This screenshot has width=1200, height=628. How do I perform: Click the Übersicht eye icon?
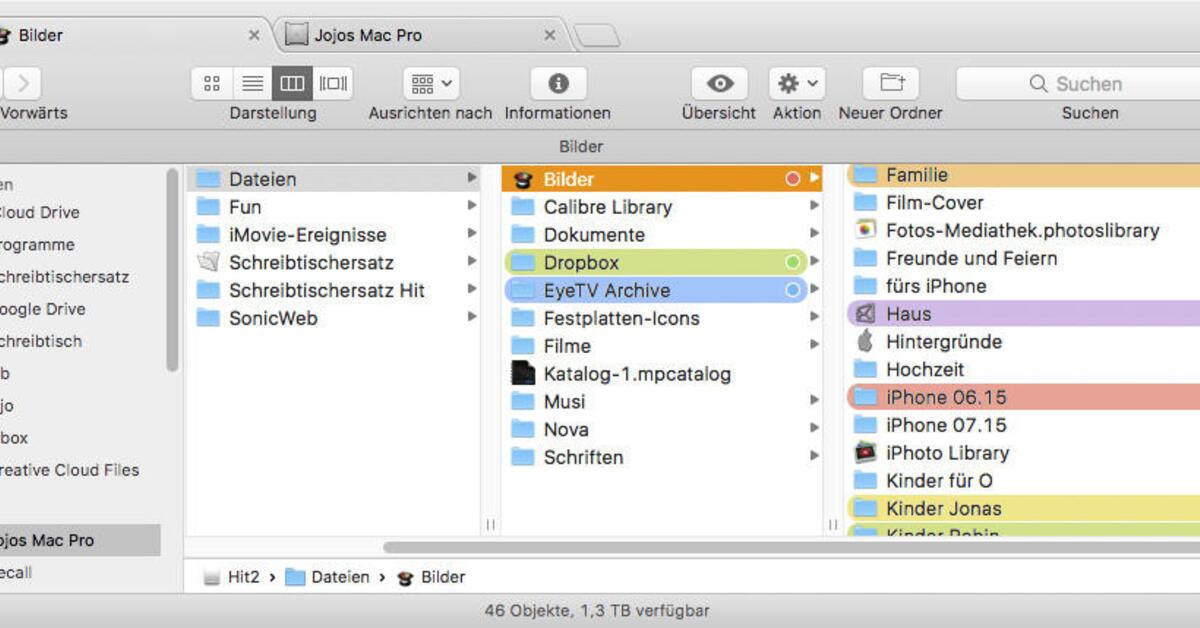tap(720, 84)
